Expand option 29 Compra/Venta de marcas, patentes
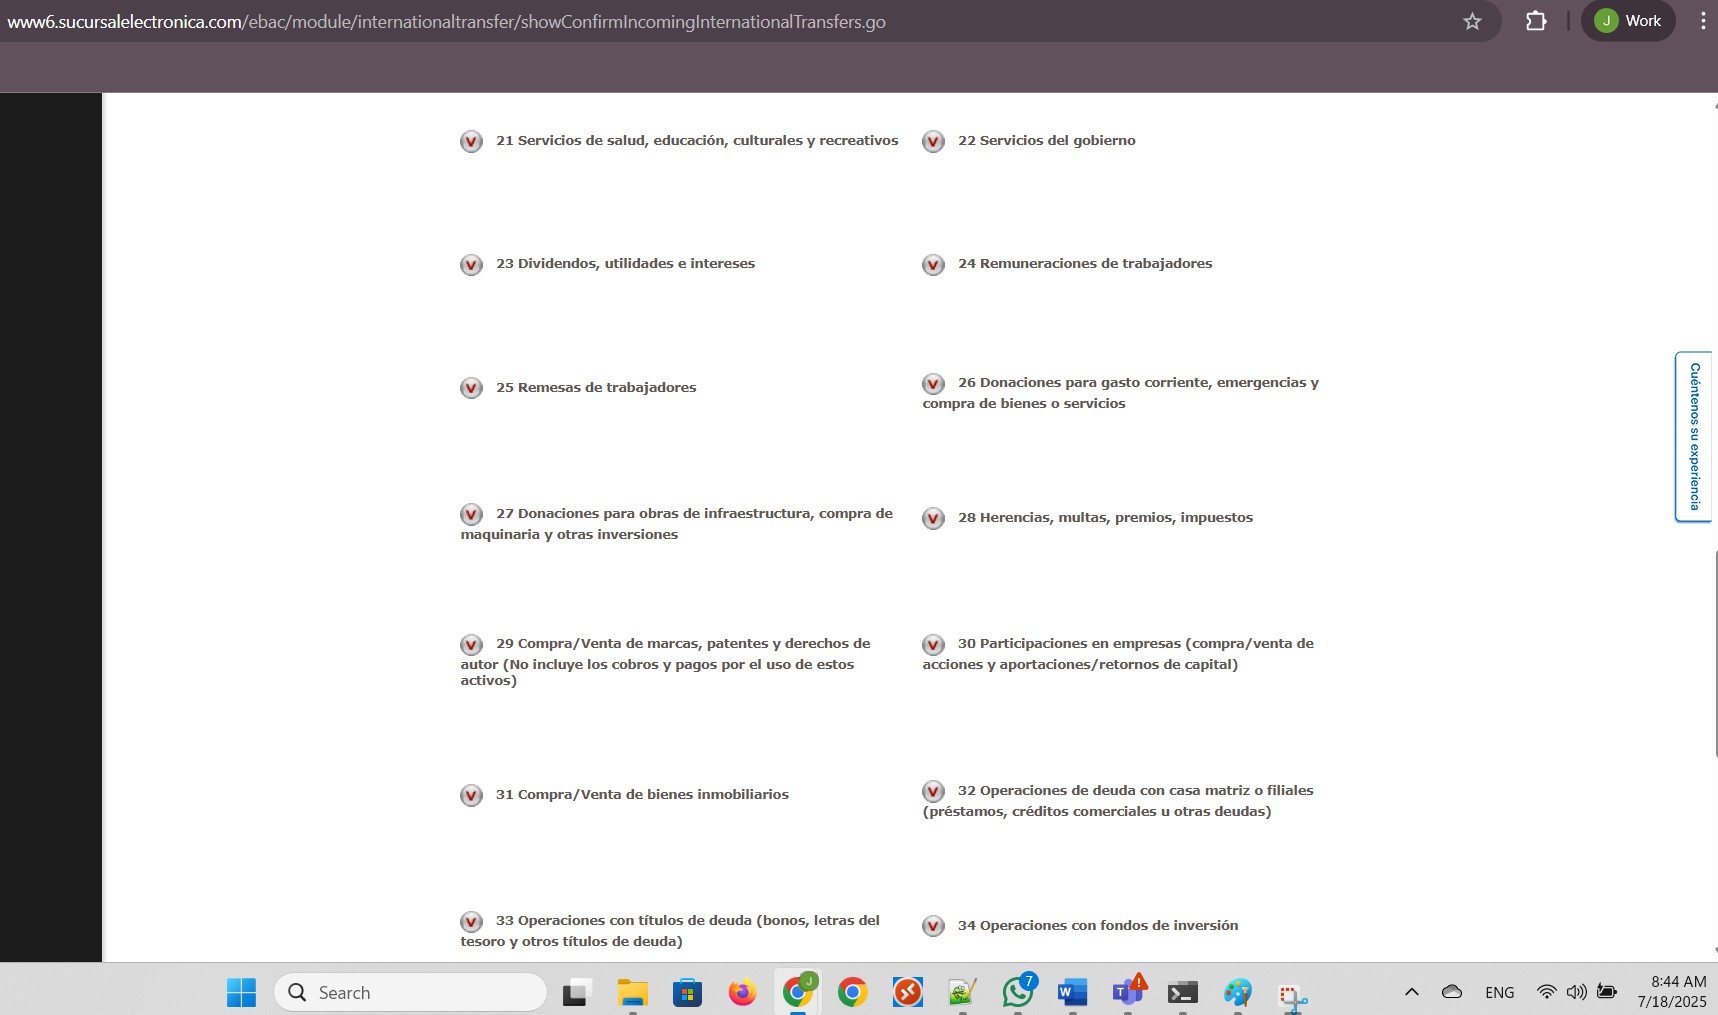1718x1015 pixels. [x=471, y=644]
